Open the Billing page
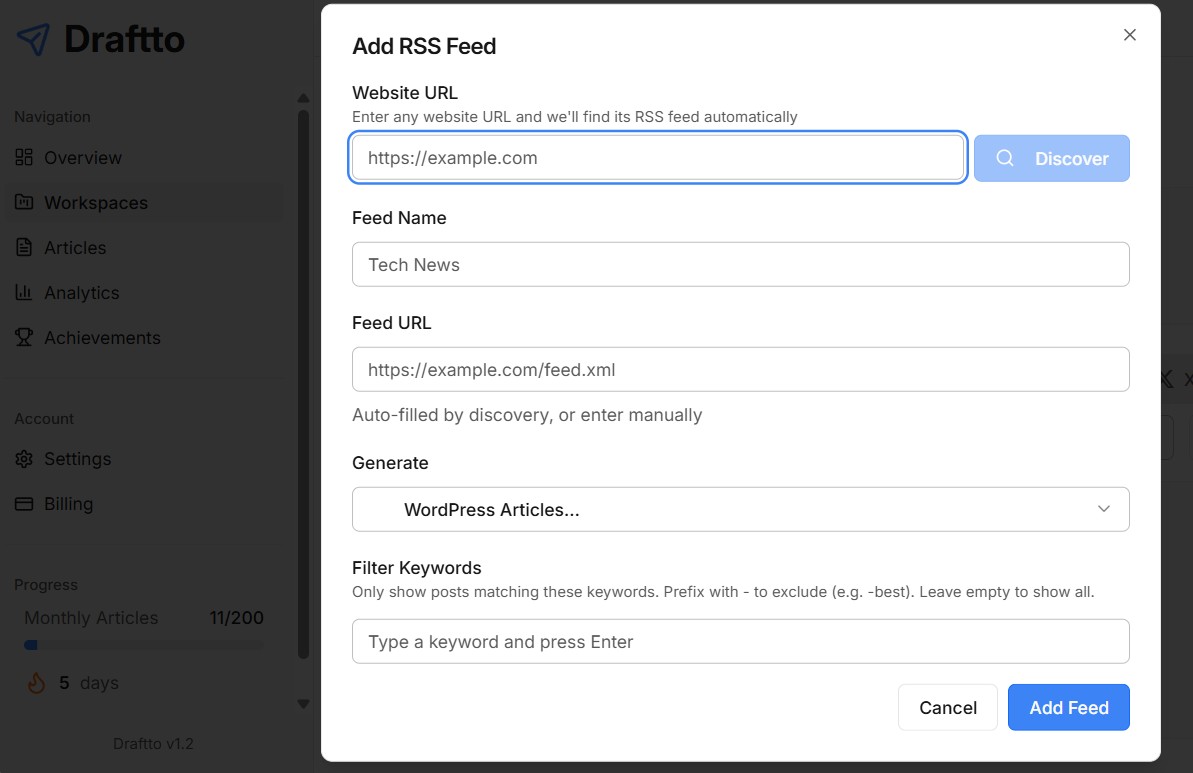This screenshot has width=1193, height=773. 145,504
